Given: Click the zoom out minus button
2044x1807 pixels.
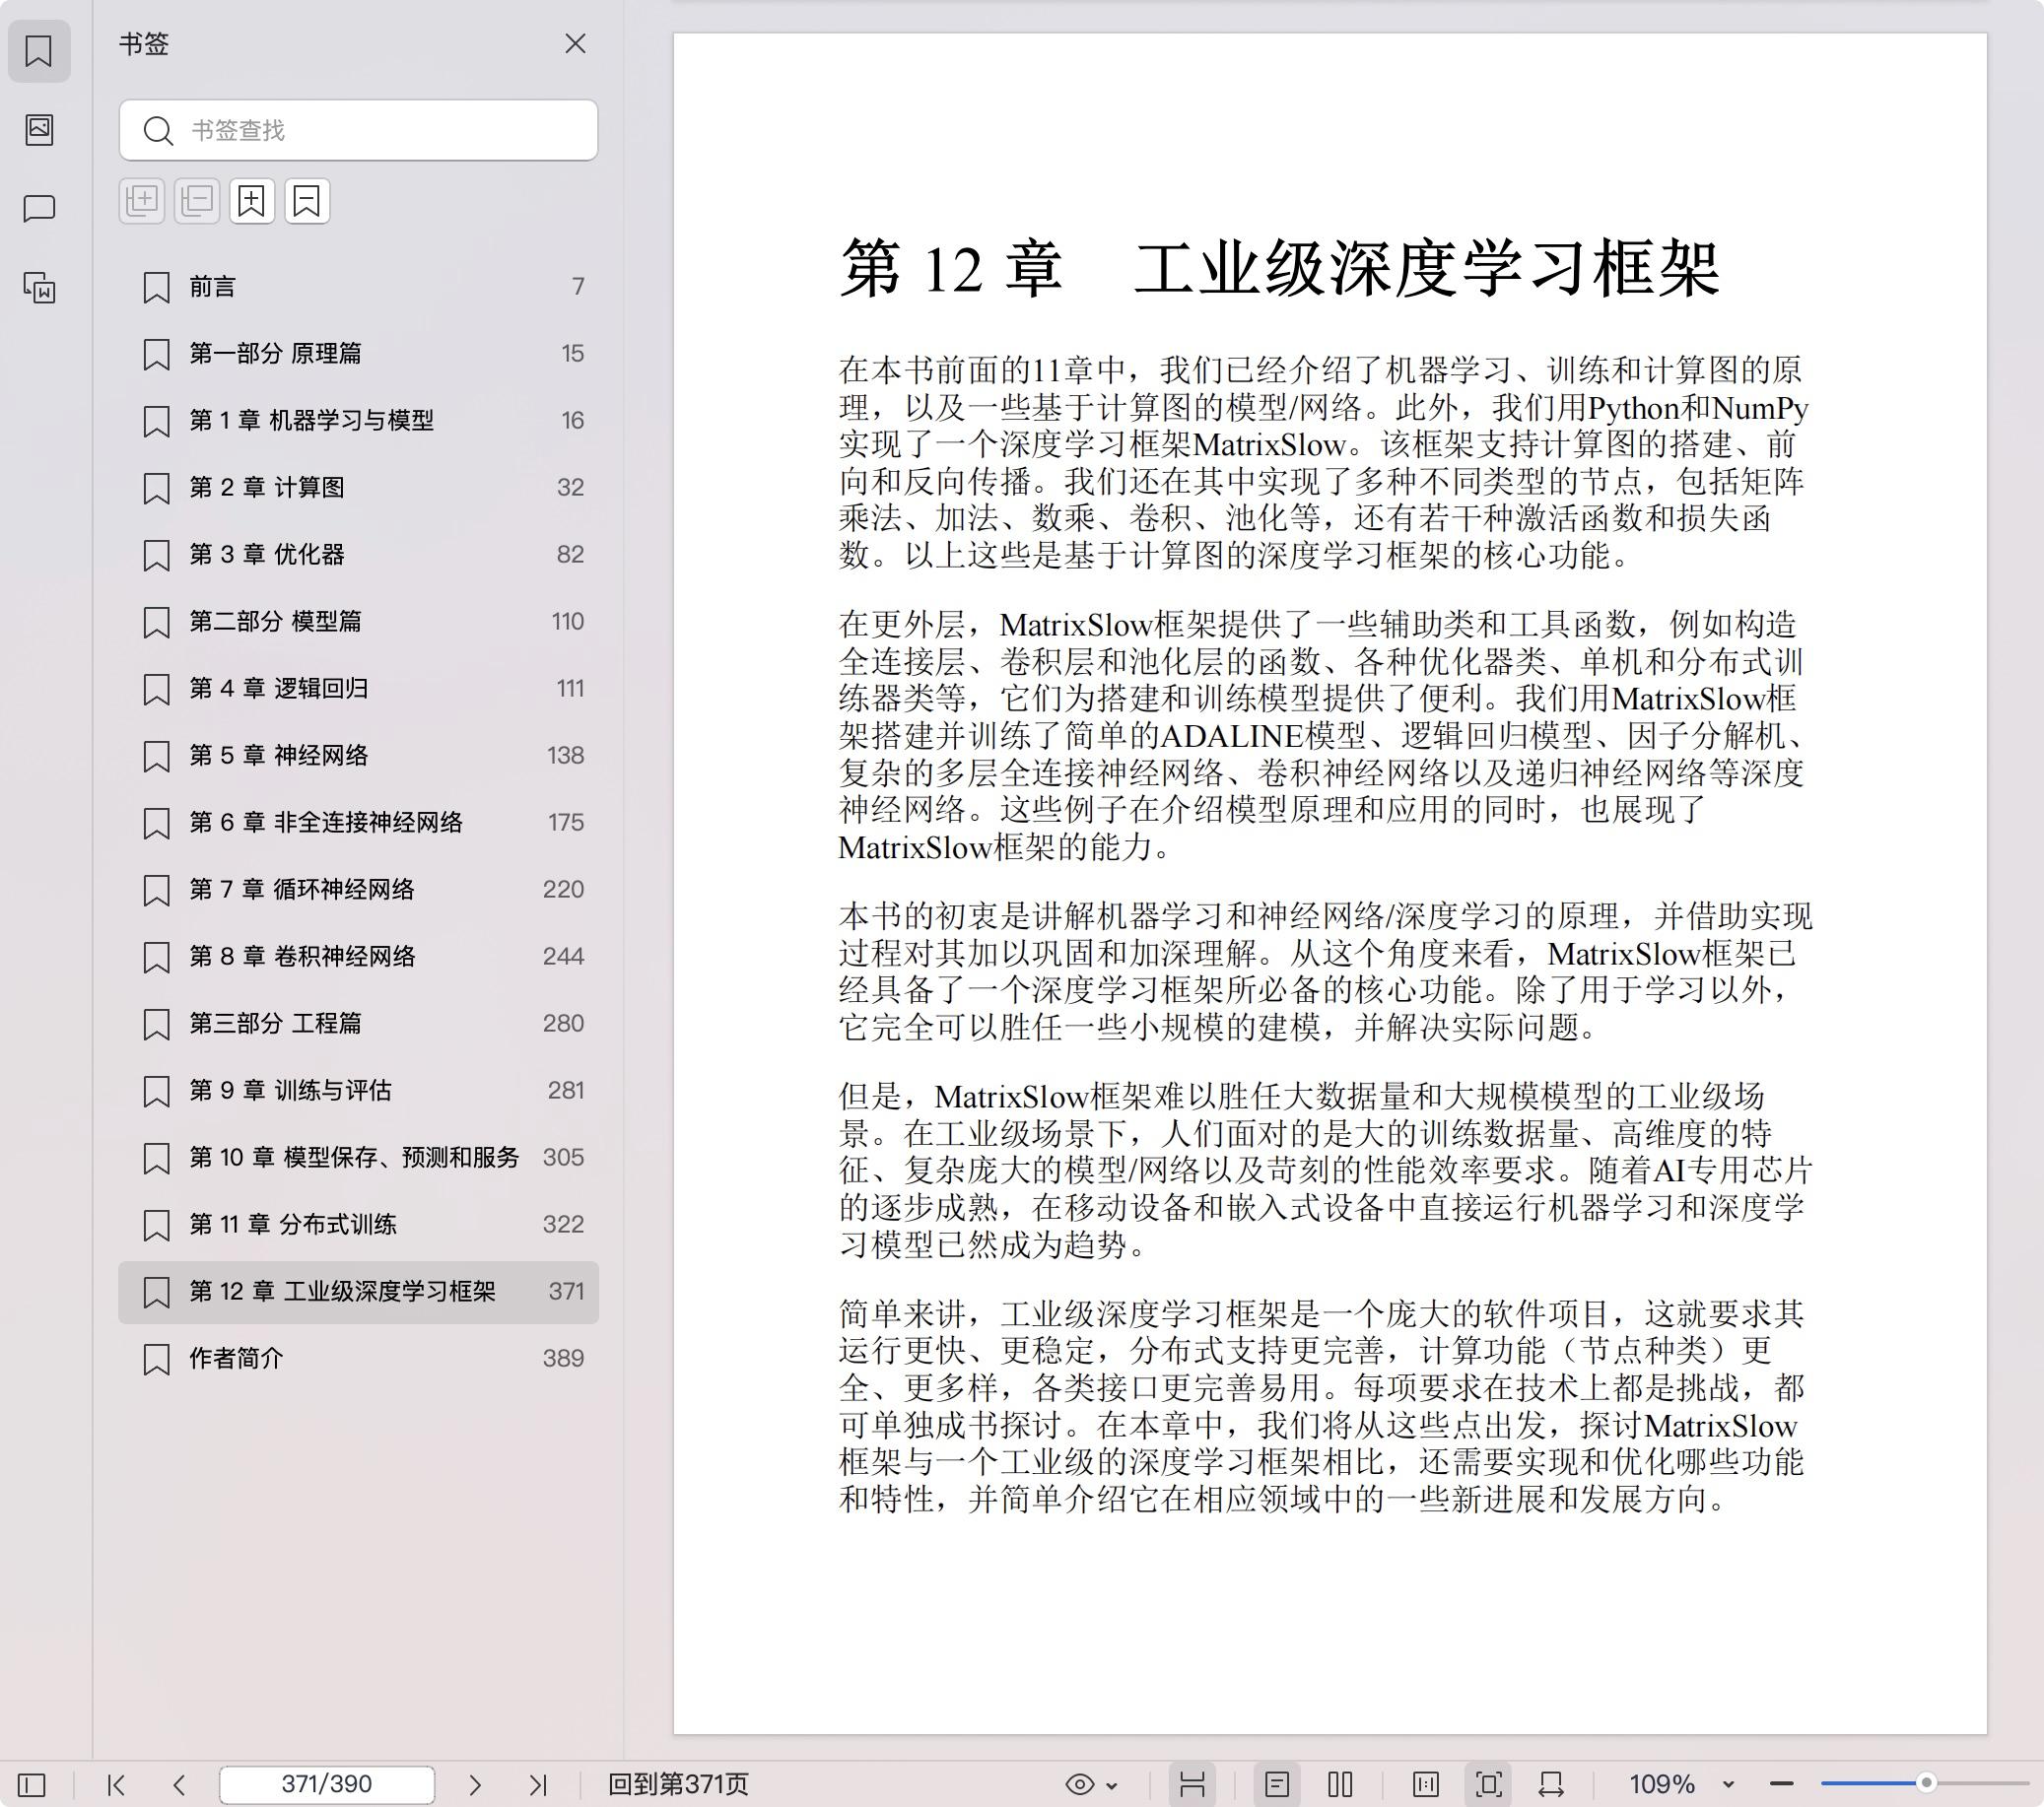Looking at the screenshot, I should coord(1781,1785).
